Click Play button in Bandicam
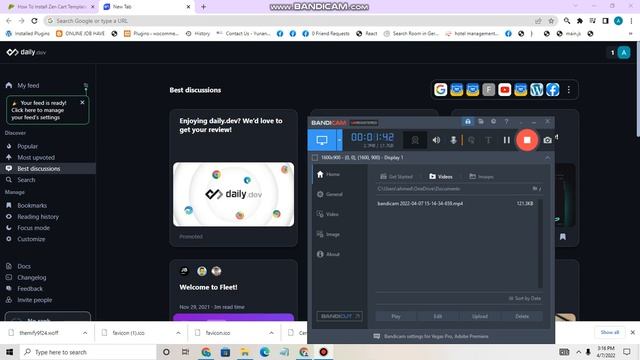Viewport: 640px width, 360px height. [396, 316]
